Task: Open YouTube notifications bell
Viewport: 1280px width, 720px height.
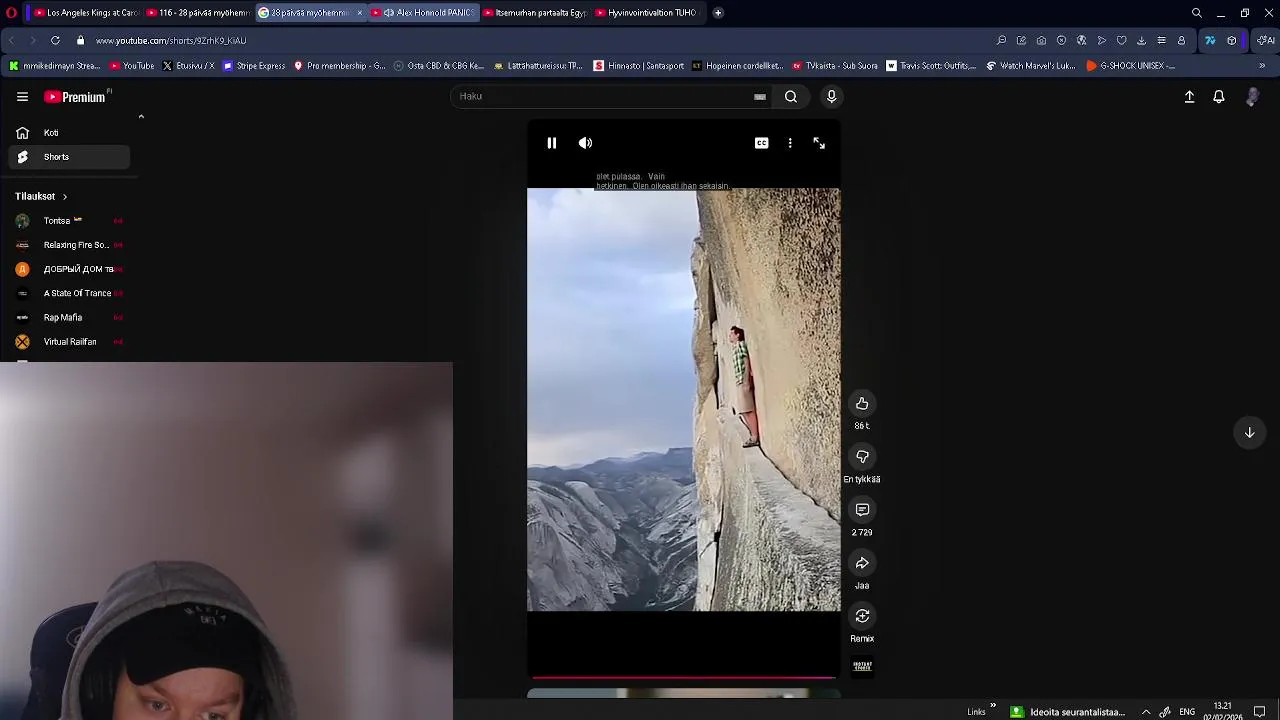Action: point(1219,97)
